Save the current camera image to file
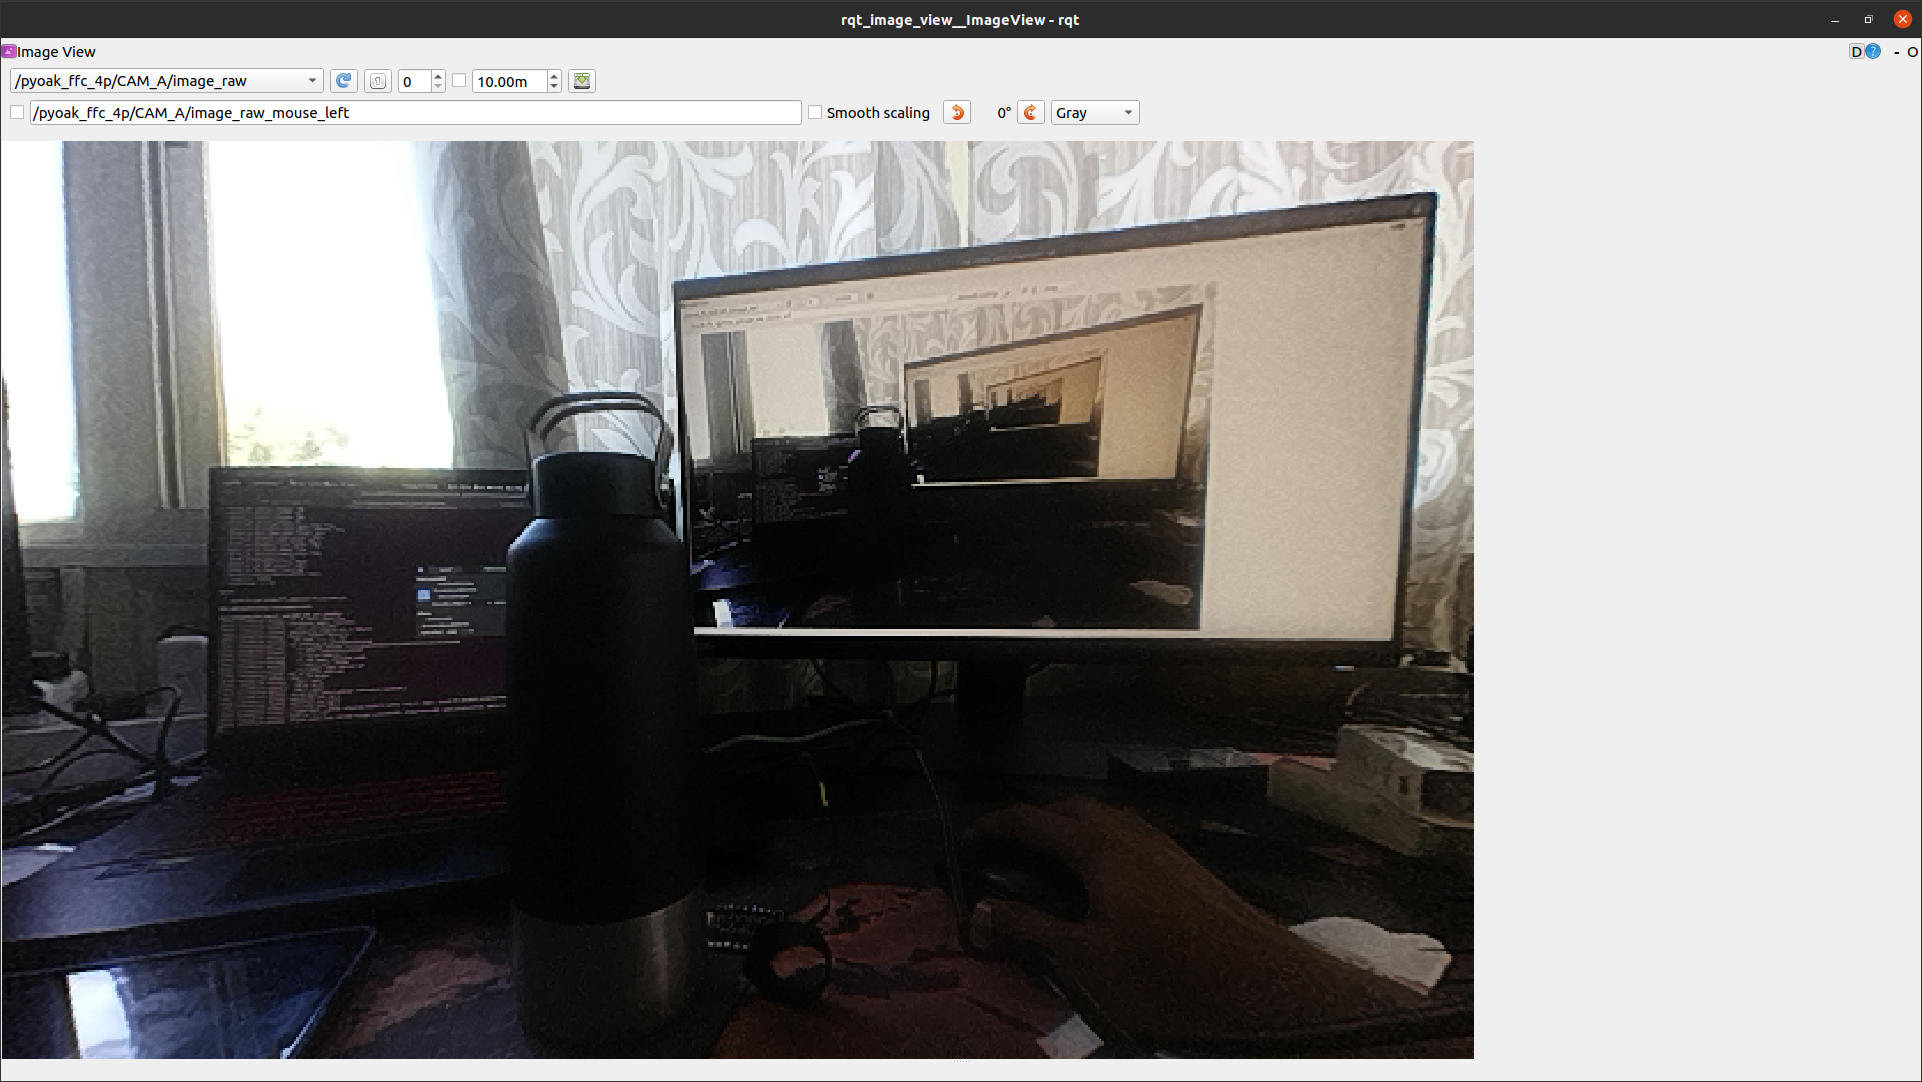 [581, 81]
